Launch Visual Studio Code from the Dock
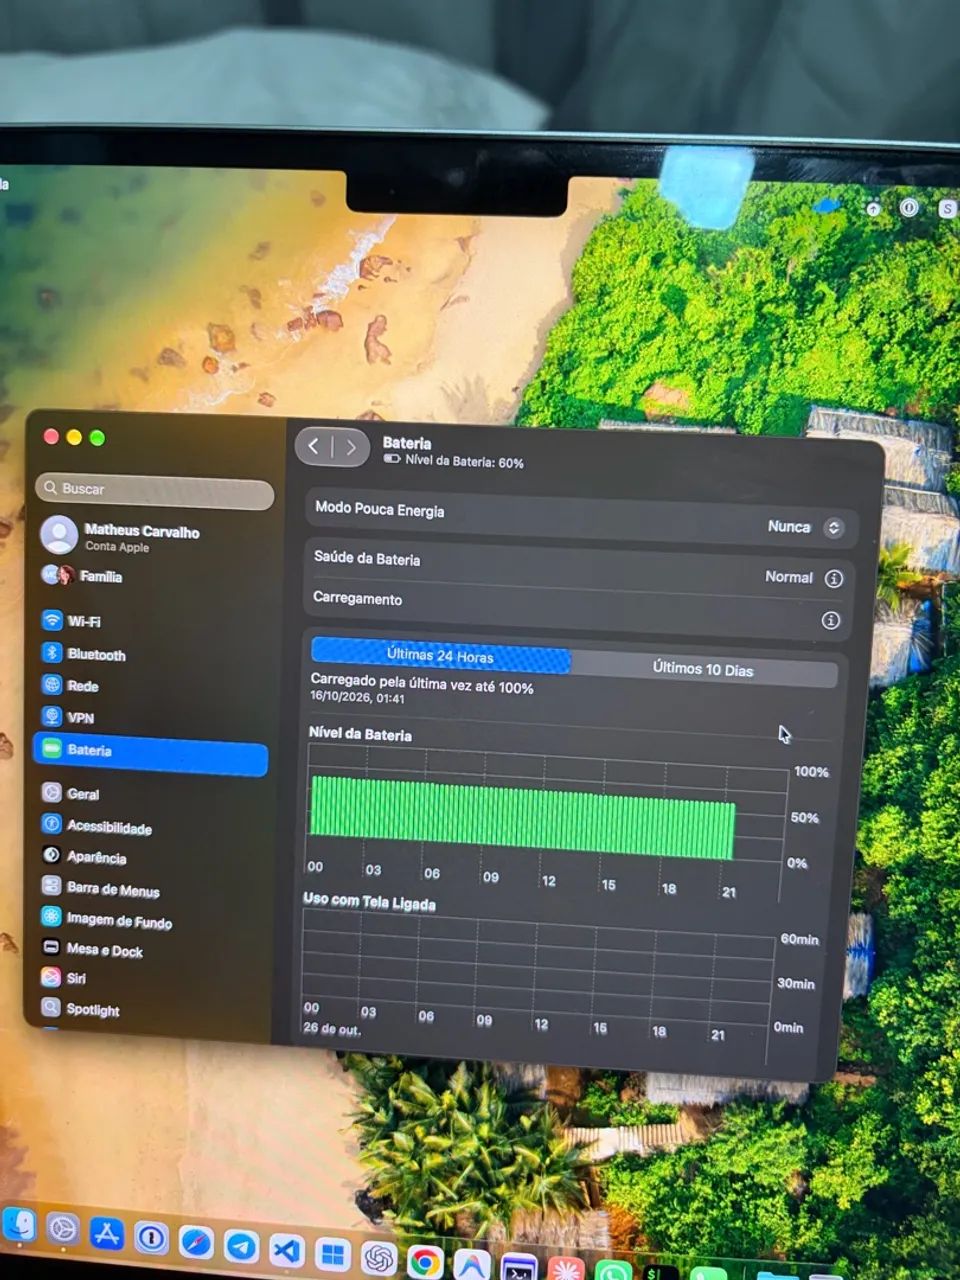This screenshot has height=1280, width=960. pos(286,1250)
